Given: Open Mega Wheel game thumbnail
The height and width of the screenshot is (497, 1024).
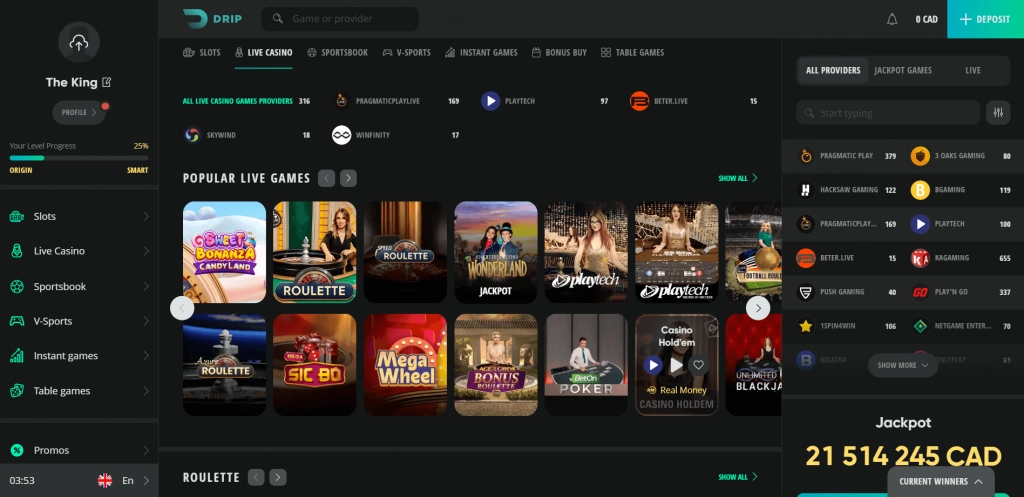Looking at the screenshot, I should 406,365.
